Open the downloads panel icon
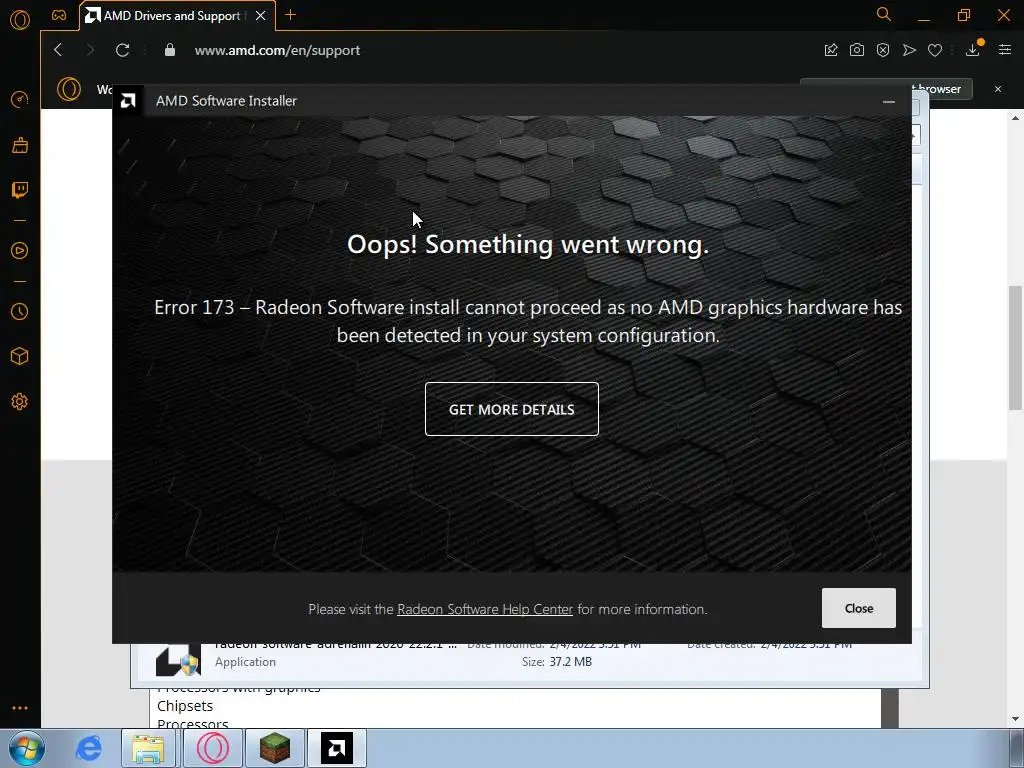This screenshot has width=1024, height=768. [973, 50]
